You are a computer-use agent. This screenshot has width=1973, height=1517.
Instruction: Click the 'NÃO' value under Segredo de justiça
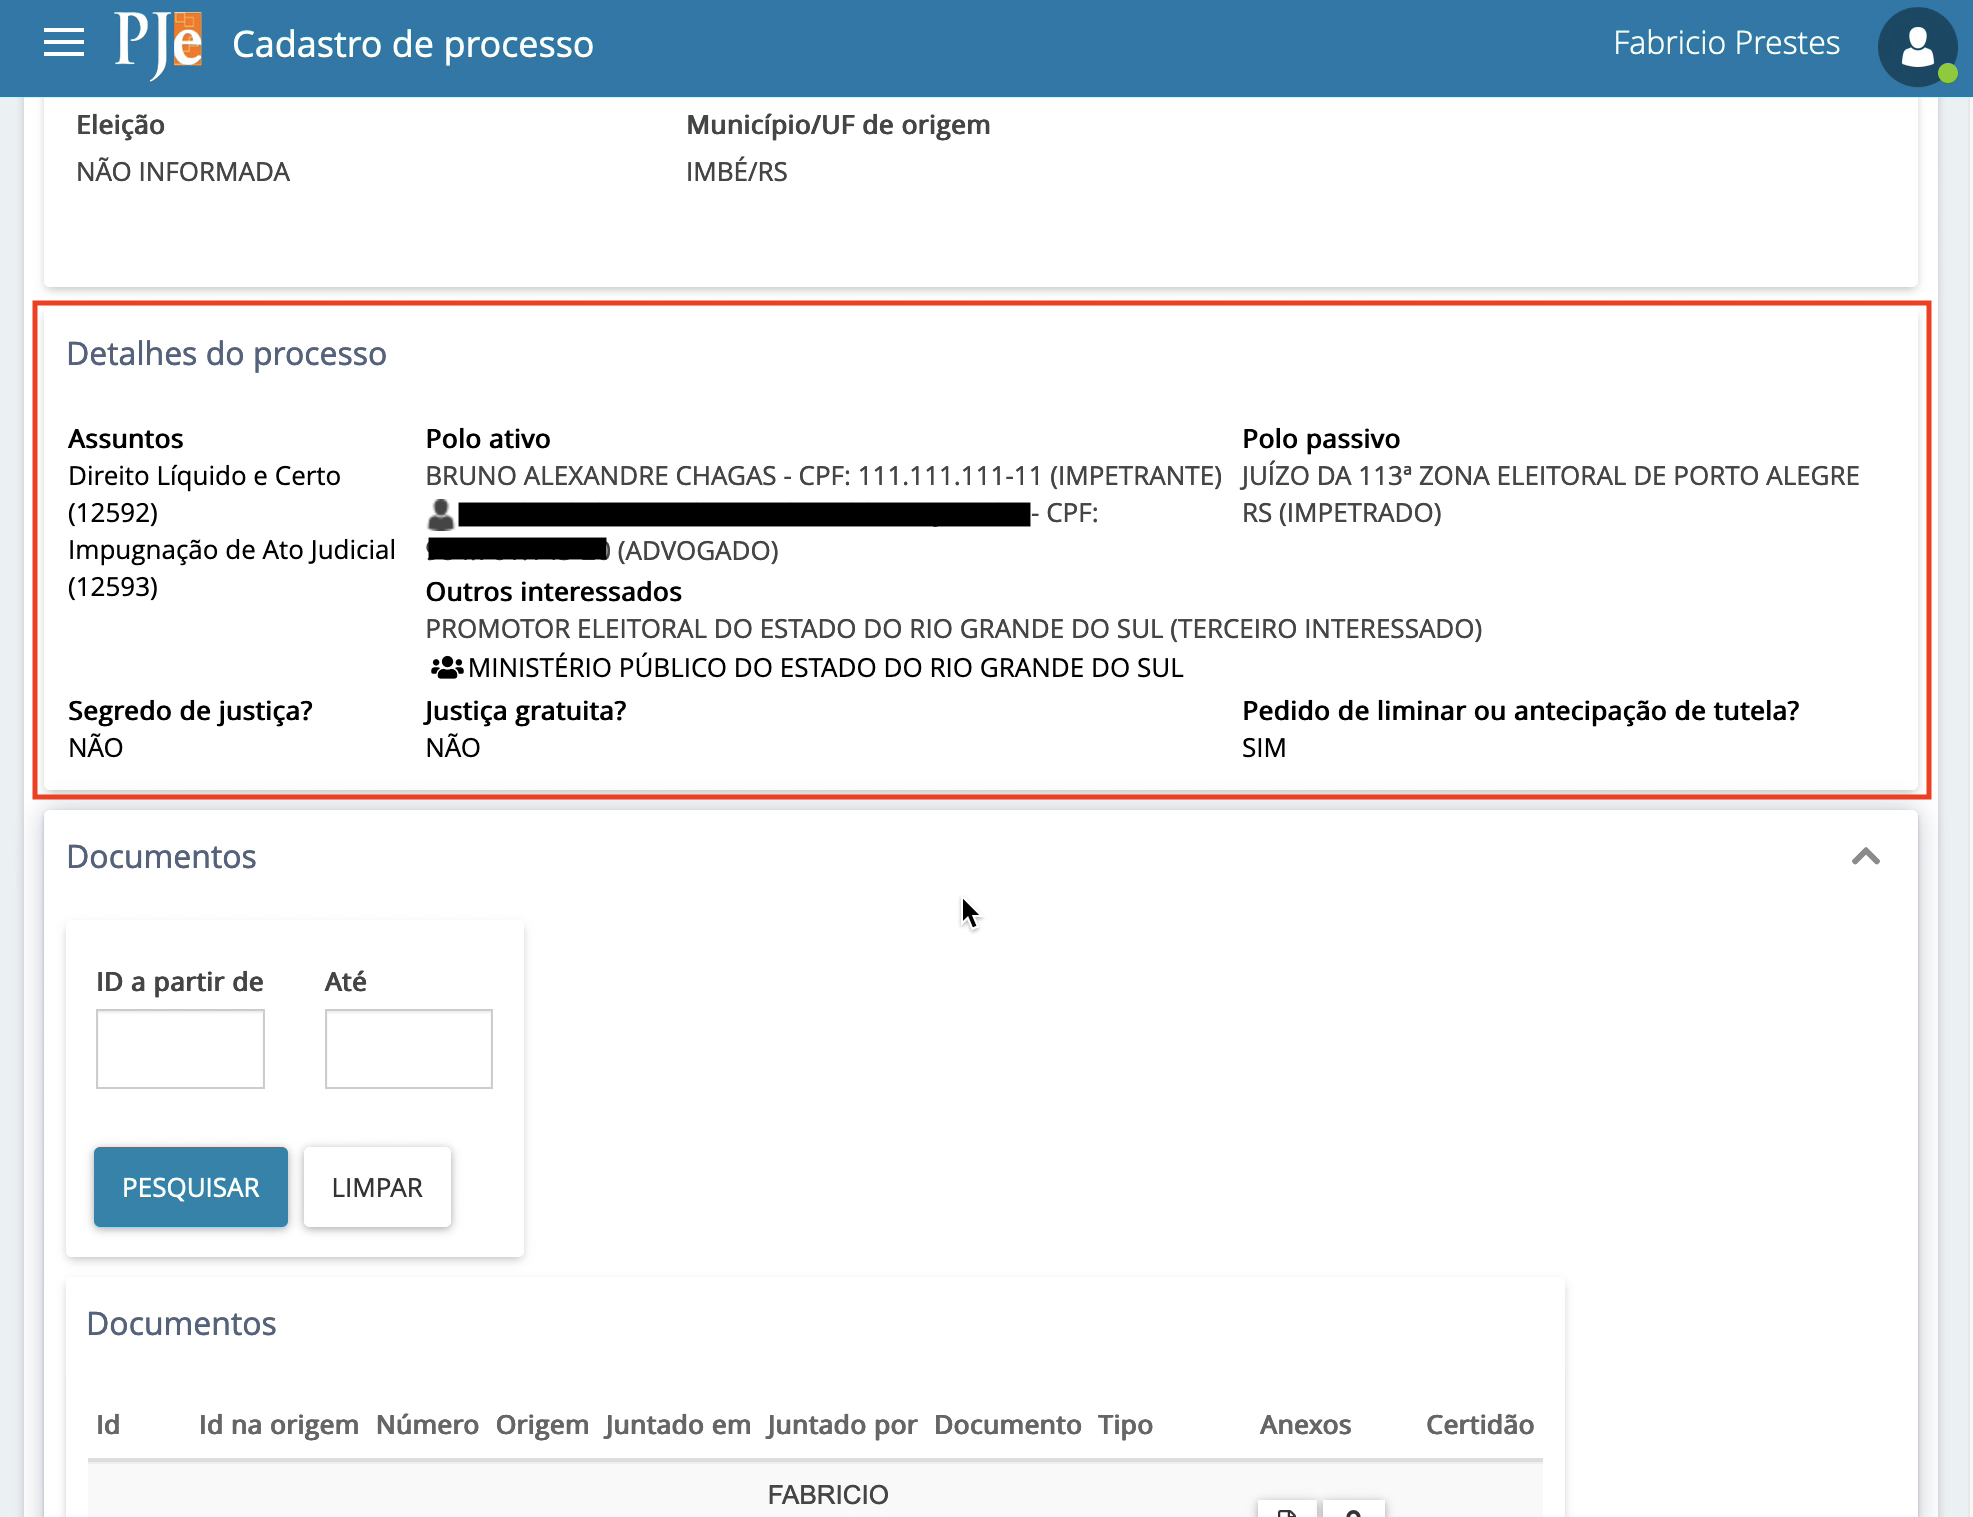point(96,748)
